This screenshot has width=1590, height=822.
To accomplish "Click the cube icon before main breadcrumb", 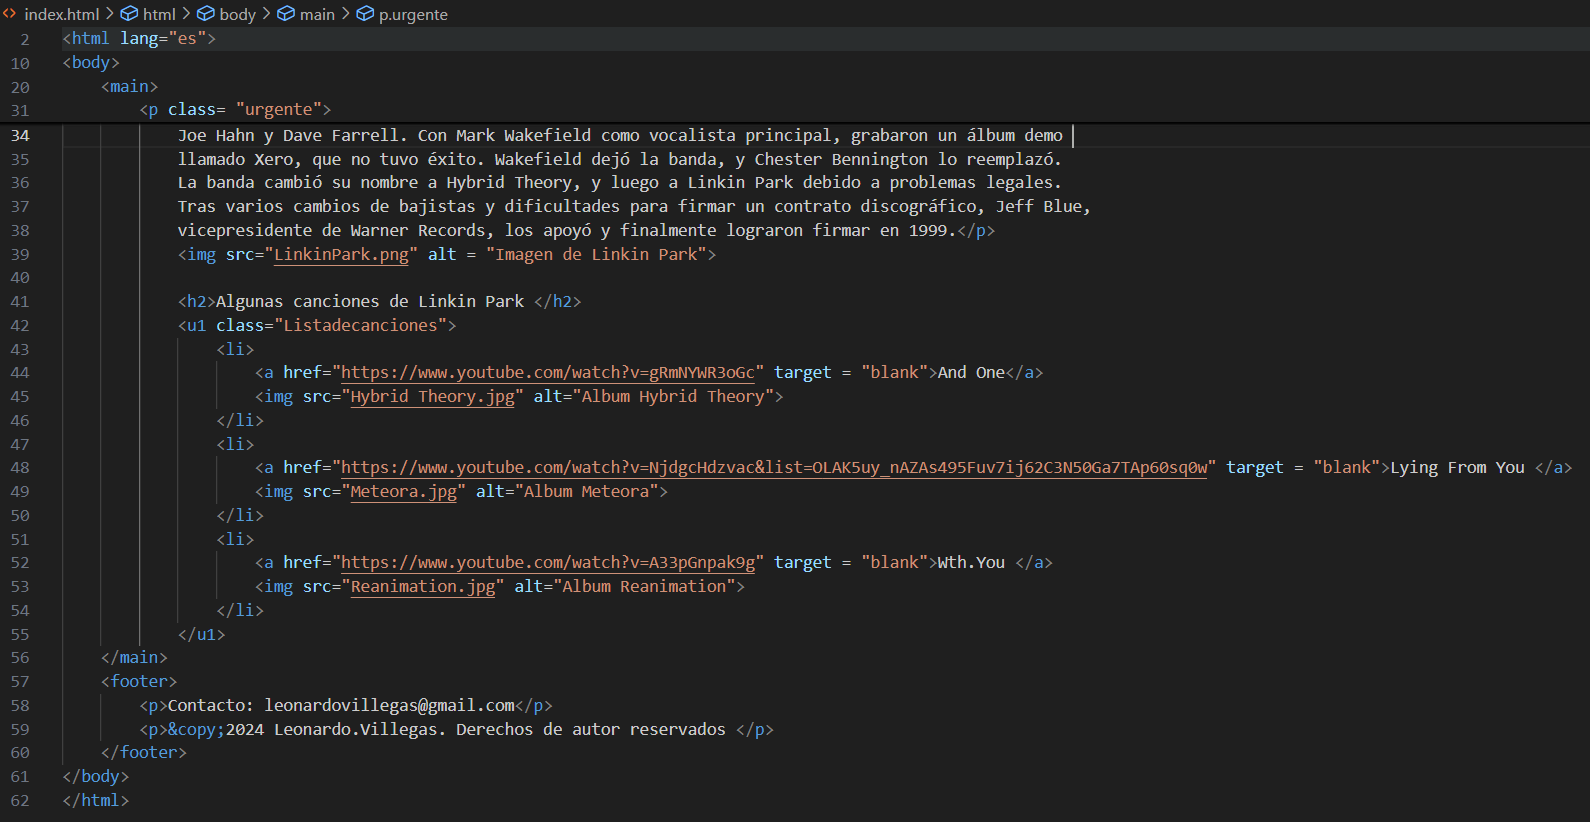I will tap(286, 14).
